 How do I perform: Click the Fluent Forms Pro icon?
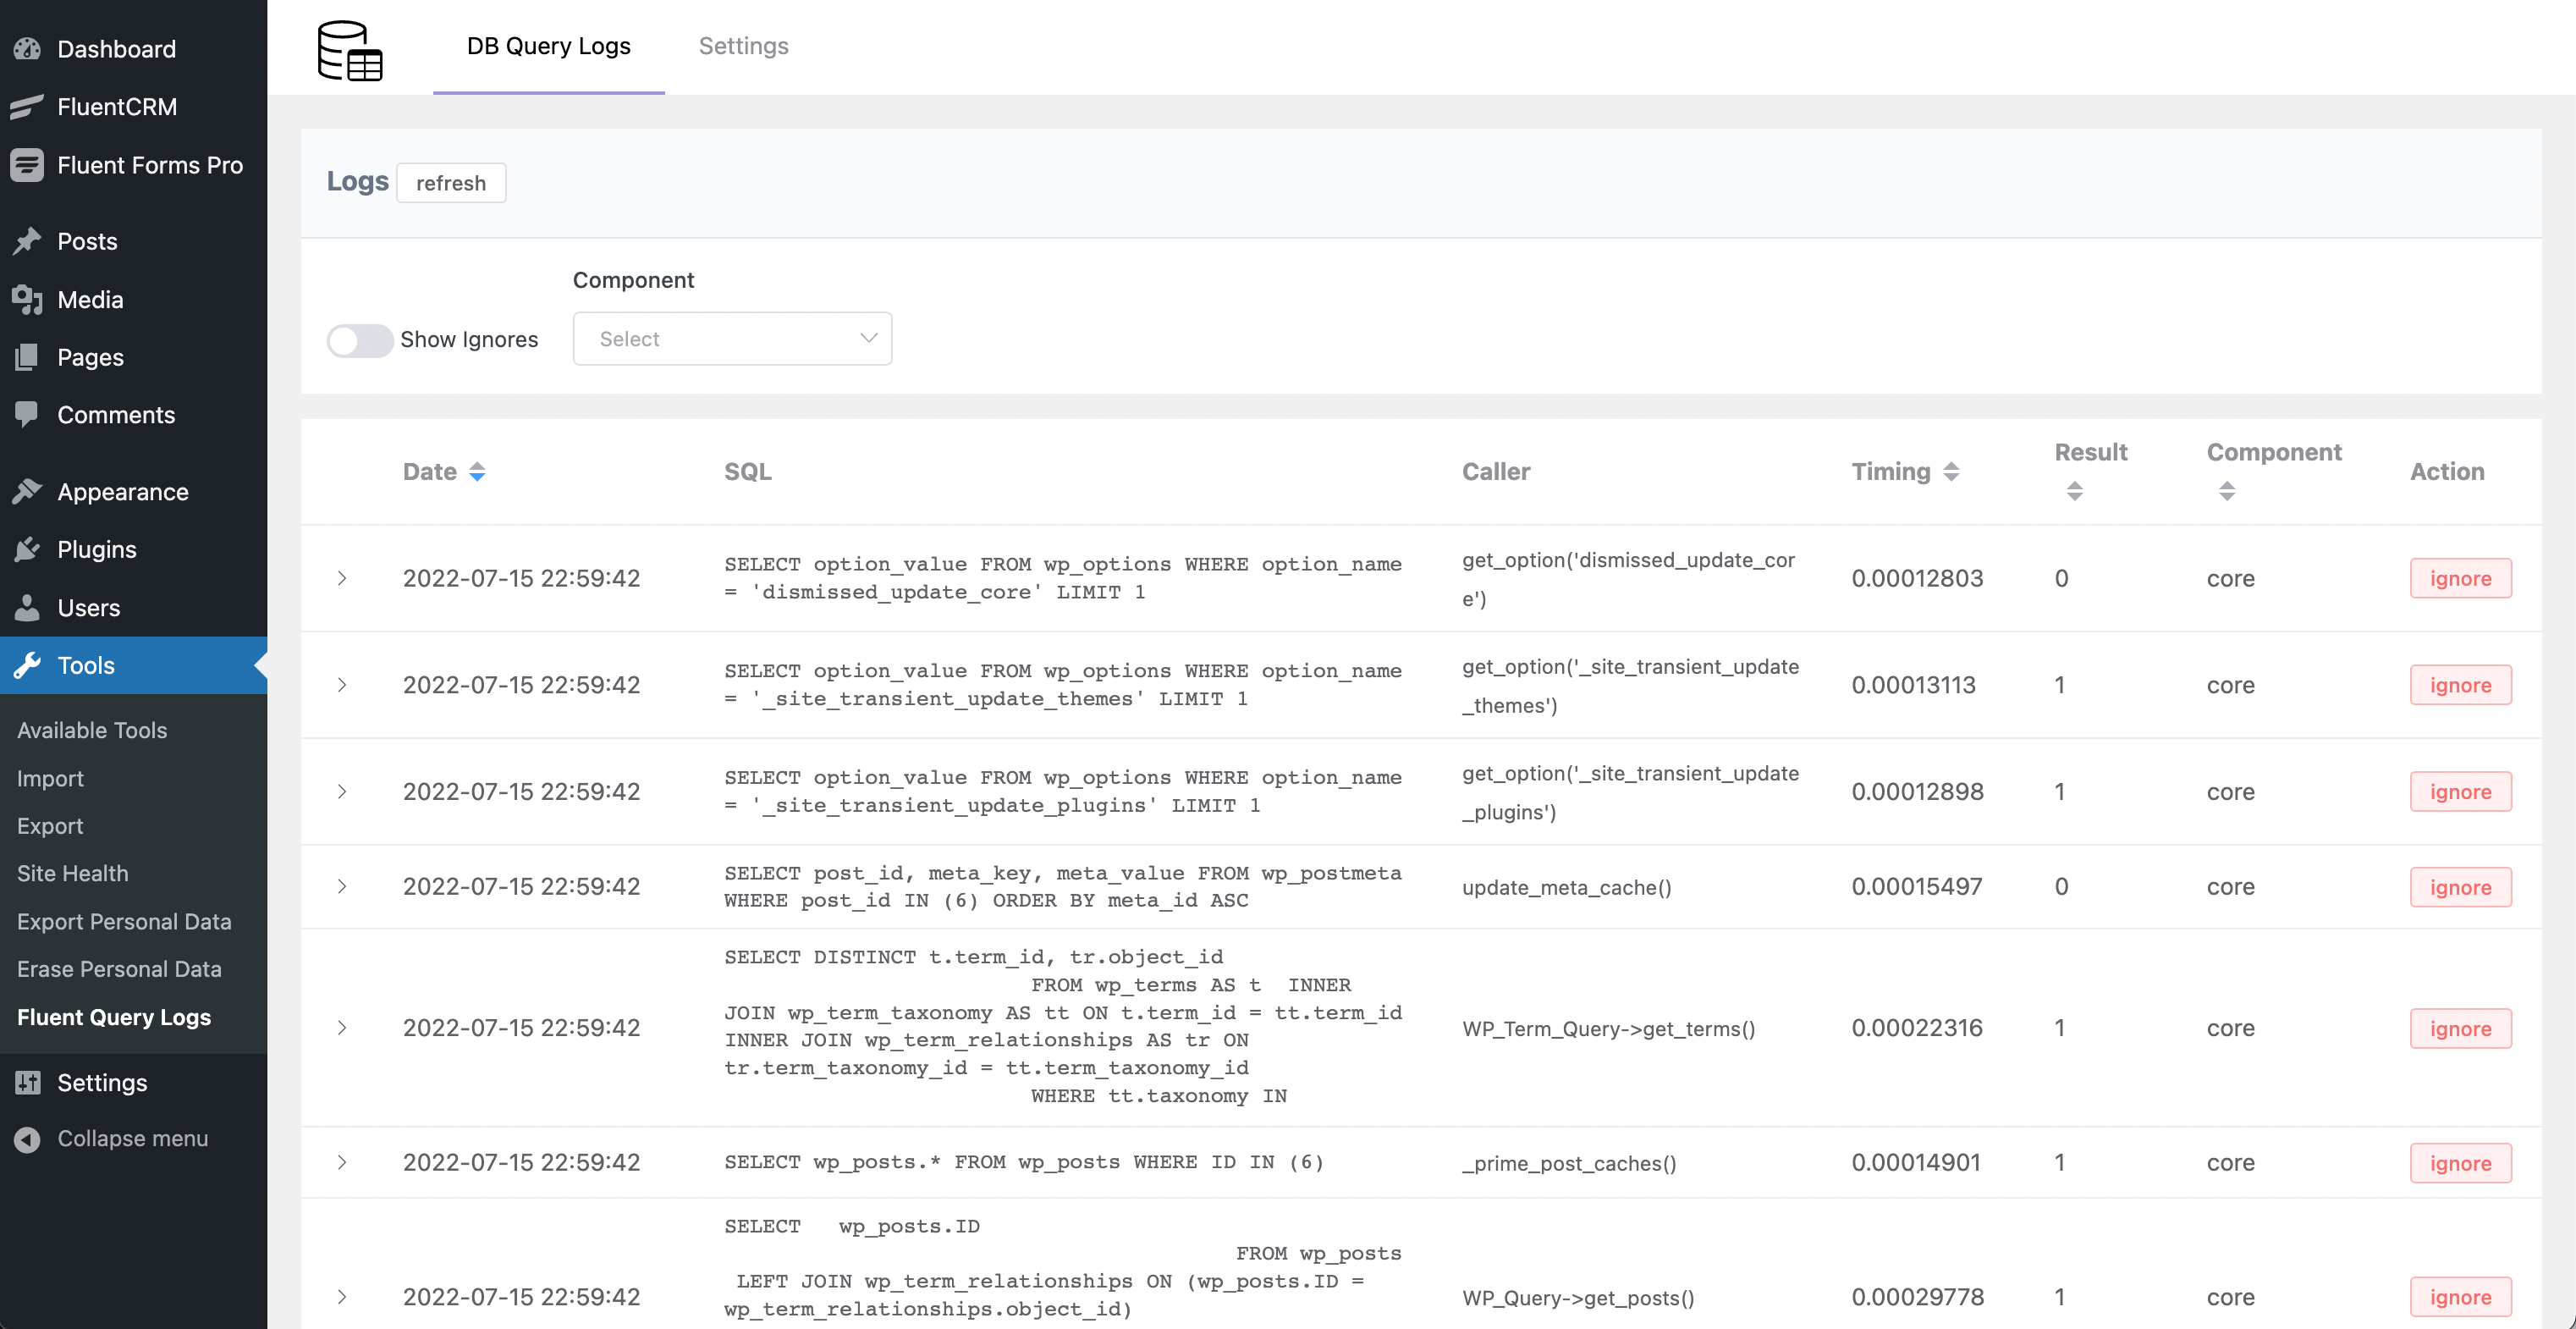tap(27, 165)
